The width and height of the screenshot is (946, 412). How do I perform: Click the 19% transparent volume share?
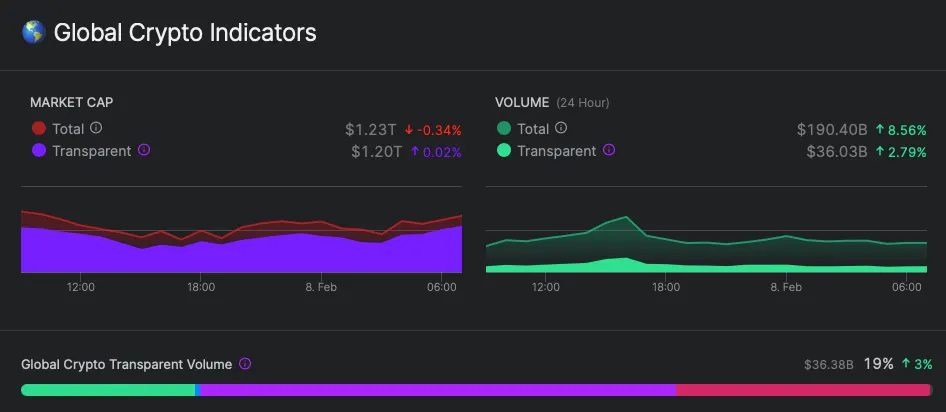(878, 364)
